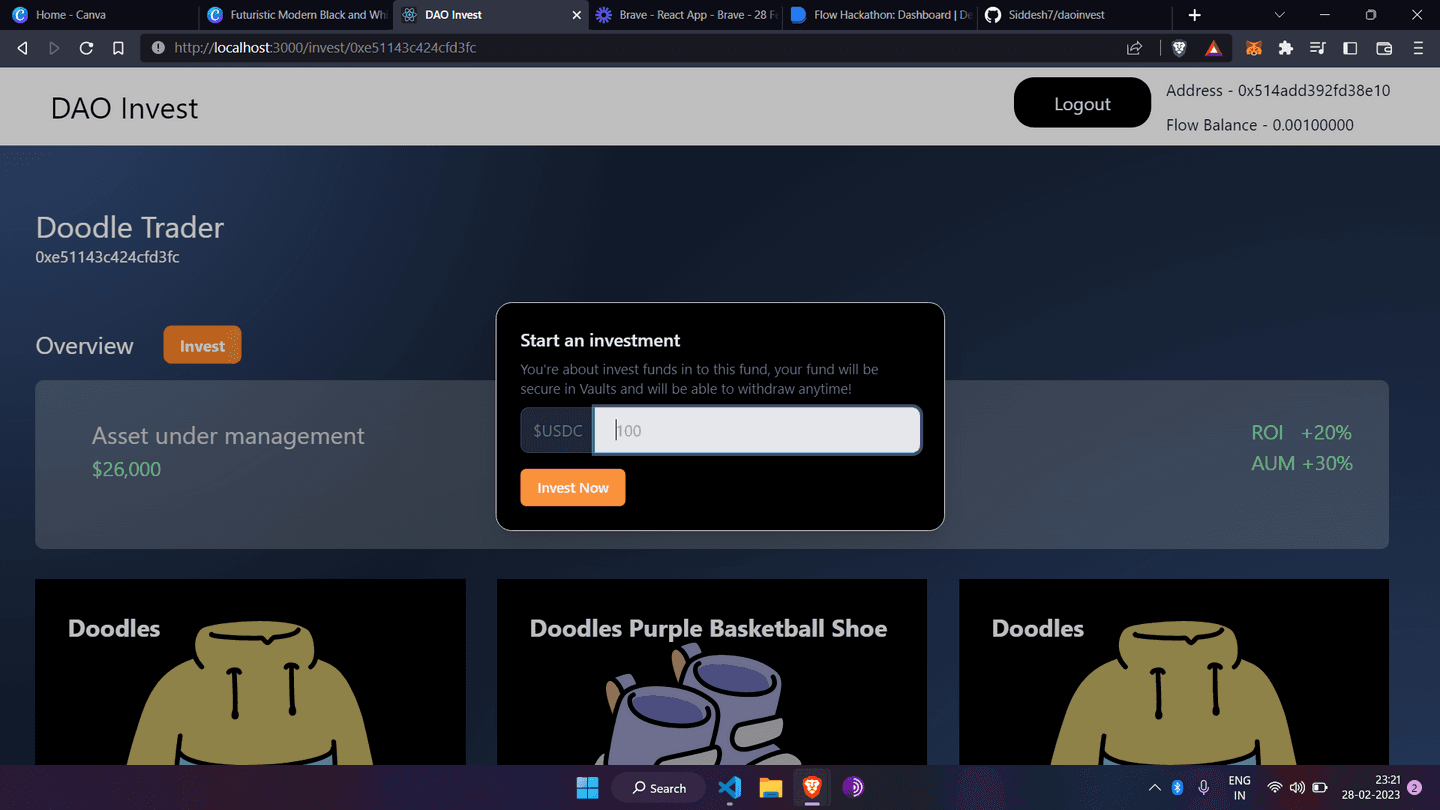Reload the page with the refresh icon

tap(86, 48)
